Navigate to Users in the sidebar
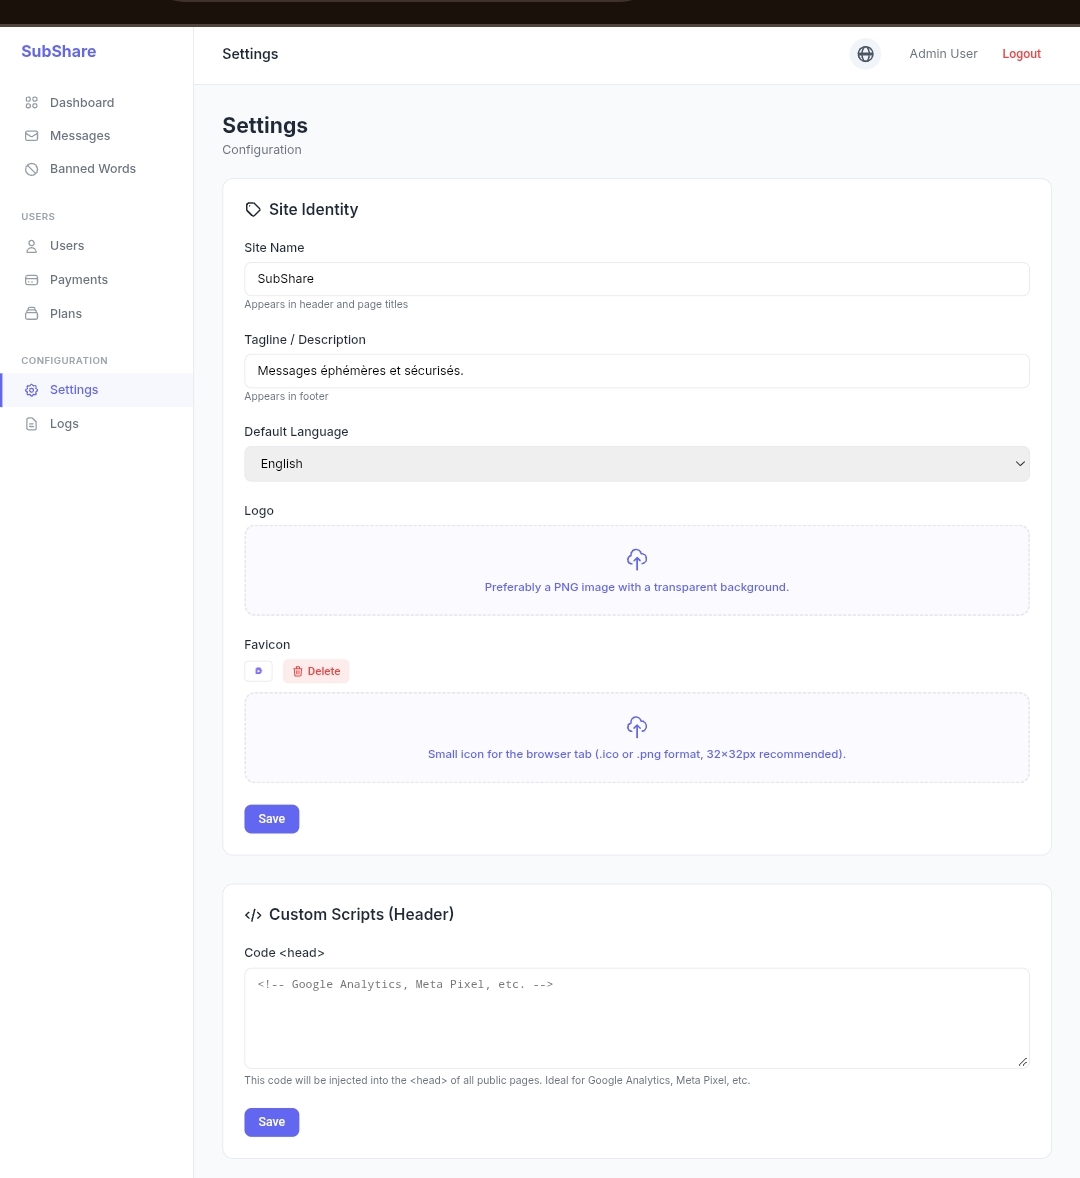Viewport: 1080px width, 1178px height. 67,246
